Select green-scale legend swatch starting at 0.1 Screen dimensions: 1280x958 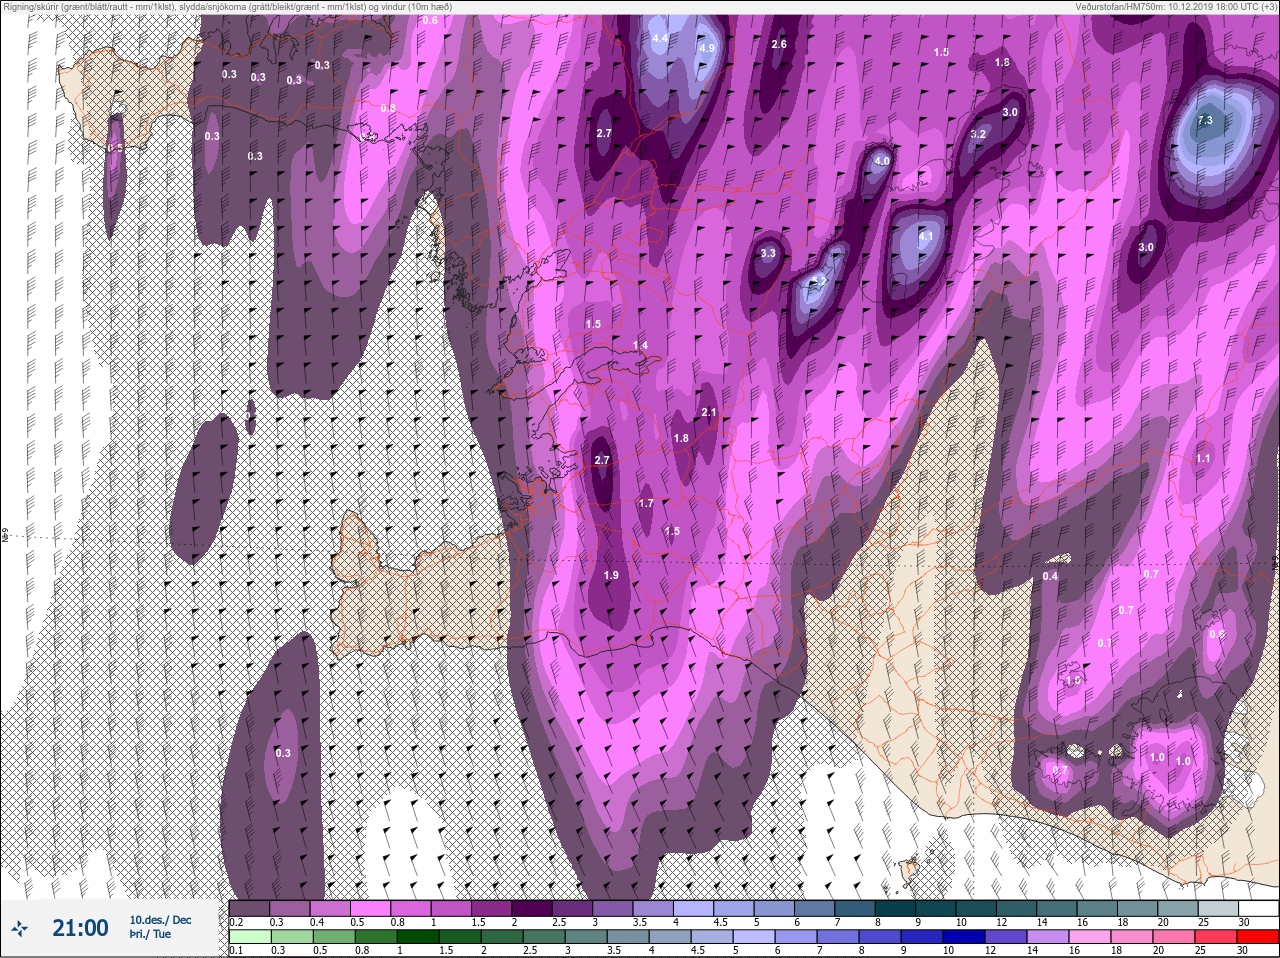click(x=249, y=936)
